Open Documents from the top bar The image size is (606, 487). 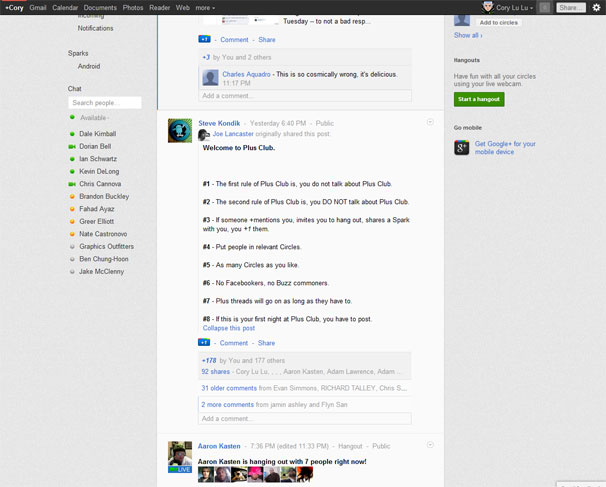coord(100,8)
